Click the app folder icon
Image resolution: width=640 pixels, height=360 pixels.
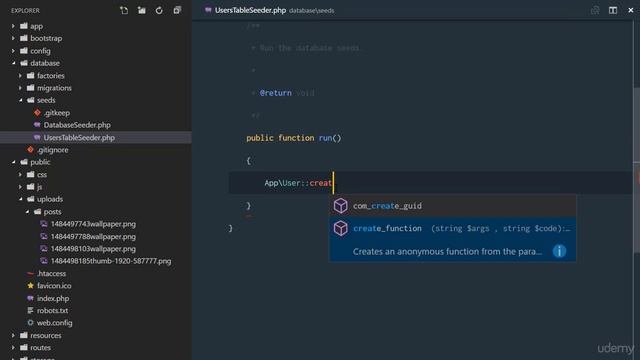pos(24,26)
